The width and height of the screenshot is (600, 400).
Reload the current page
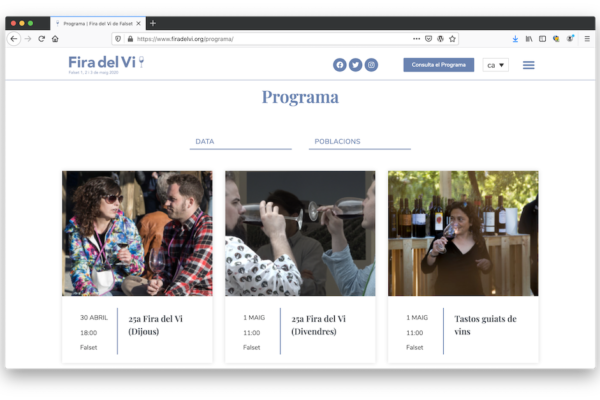pos(41,39)
